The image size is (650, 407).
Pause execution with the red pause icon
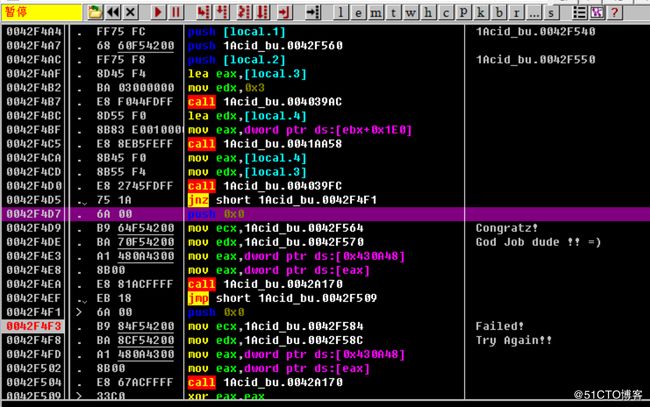pyautogui.click(x=176, y=12)
